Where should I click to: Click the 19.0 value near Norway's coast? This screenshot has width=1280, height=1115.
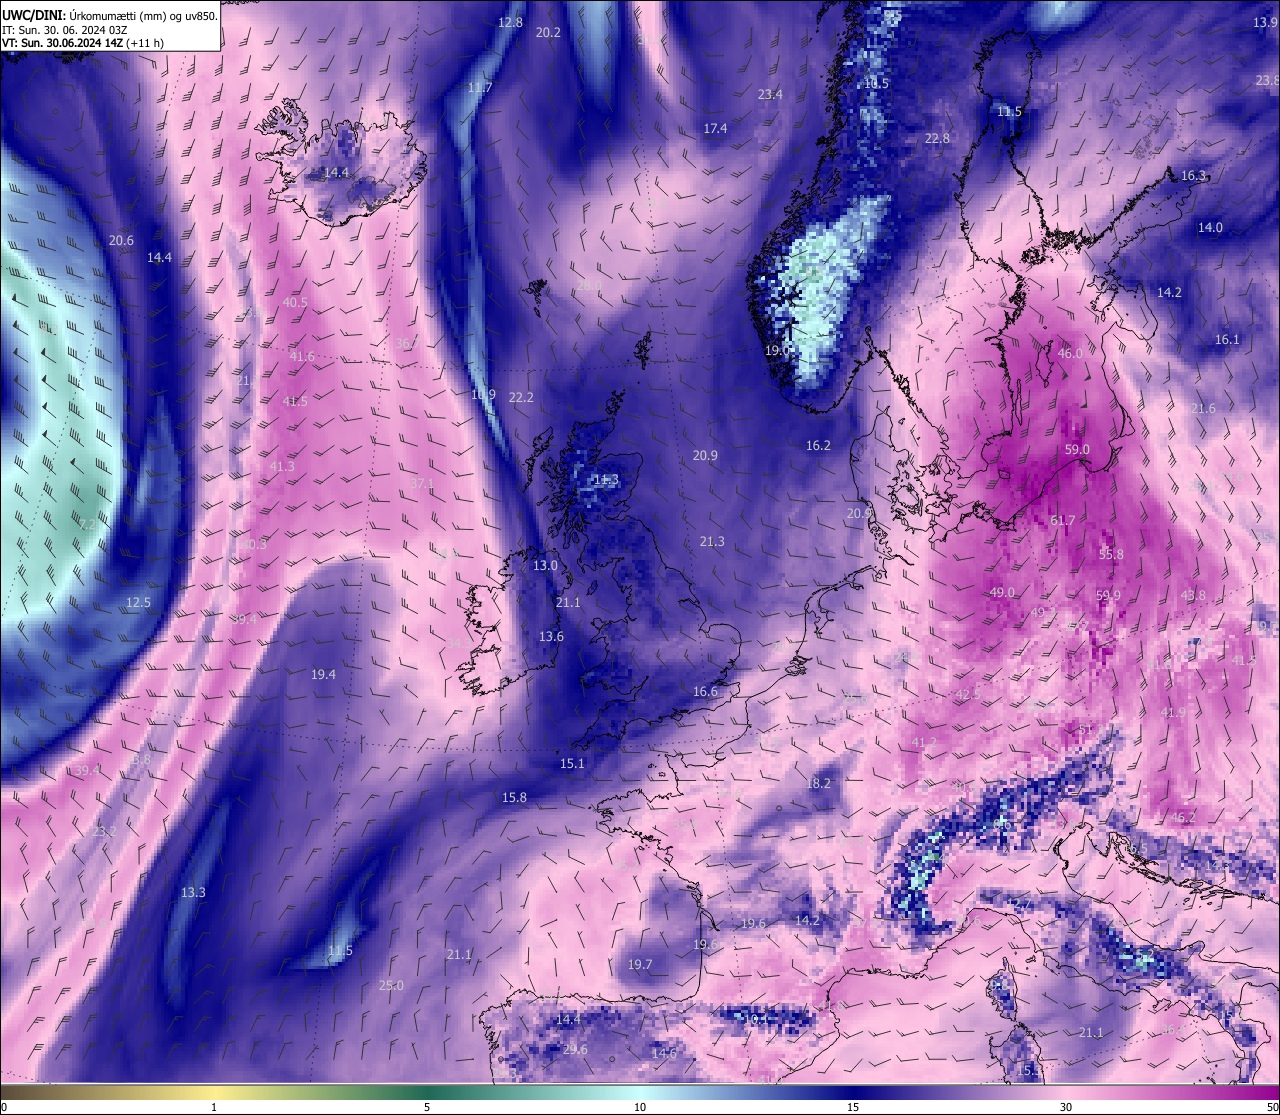(x=777, y=350)
